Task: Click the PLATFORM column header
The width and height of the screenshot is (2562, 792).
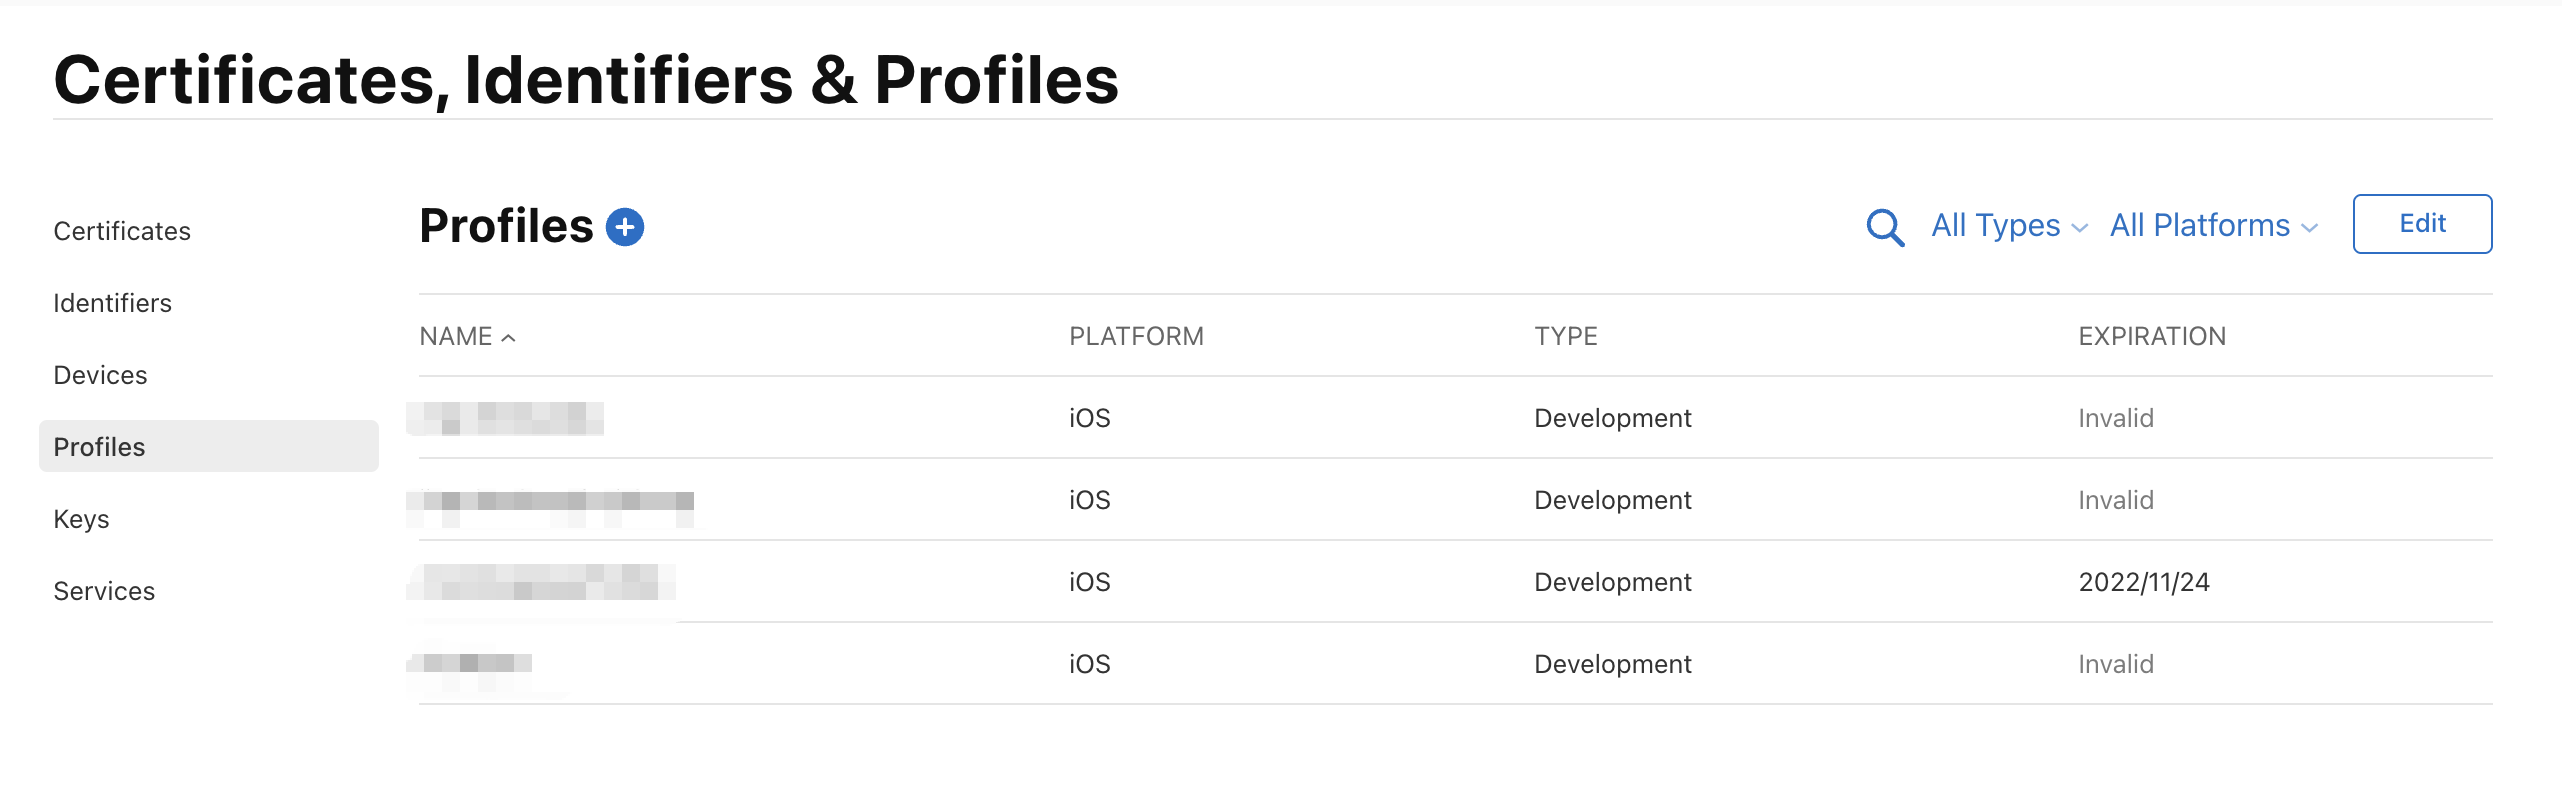Action: 1136,337
